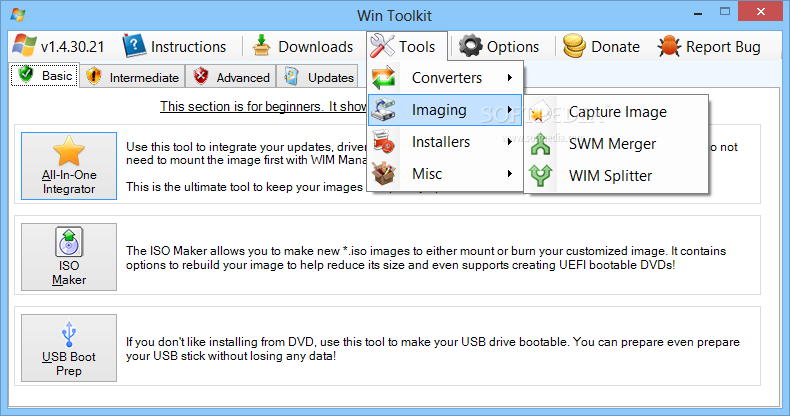Choose Imaging in the Tools menu

pos(445,110)
